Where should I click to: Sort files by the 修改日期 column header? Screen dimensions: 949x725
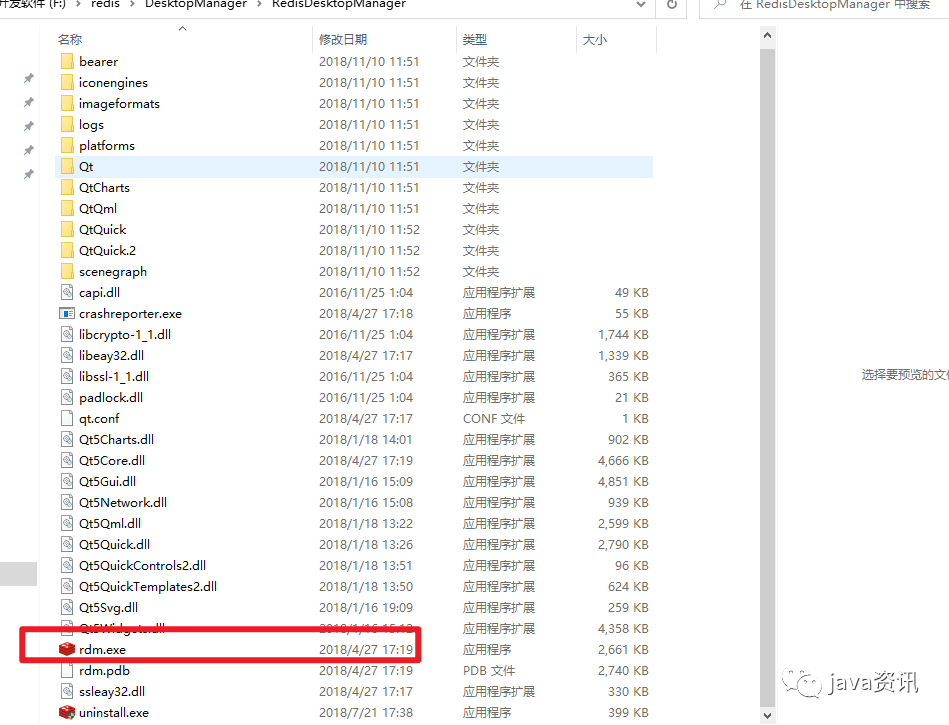pyautogui.click(x=343, y=39)
